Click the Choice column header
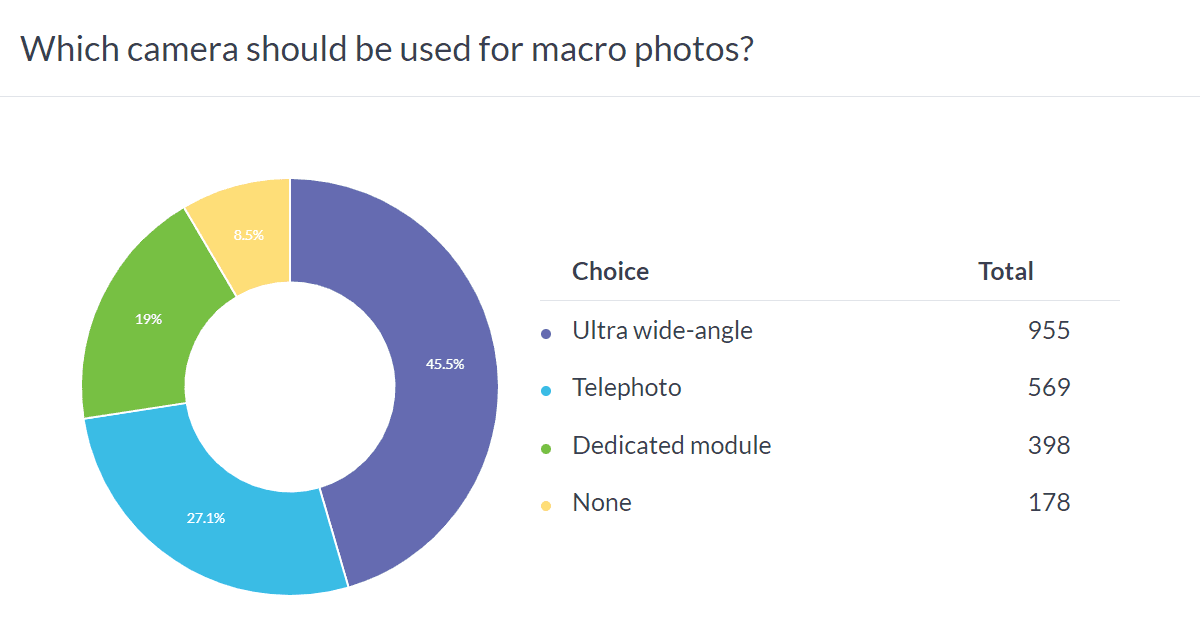The image size is (1200, 630). pyautogui.click(x=610, y=271)
